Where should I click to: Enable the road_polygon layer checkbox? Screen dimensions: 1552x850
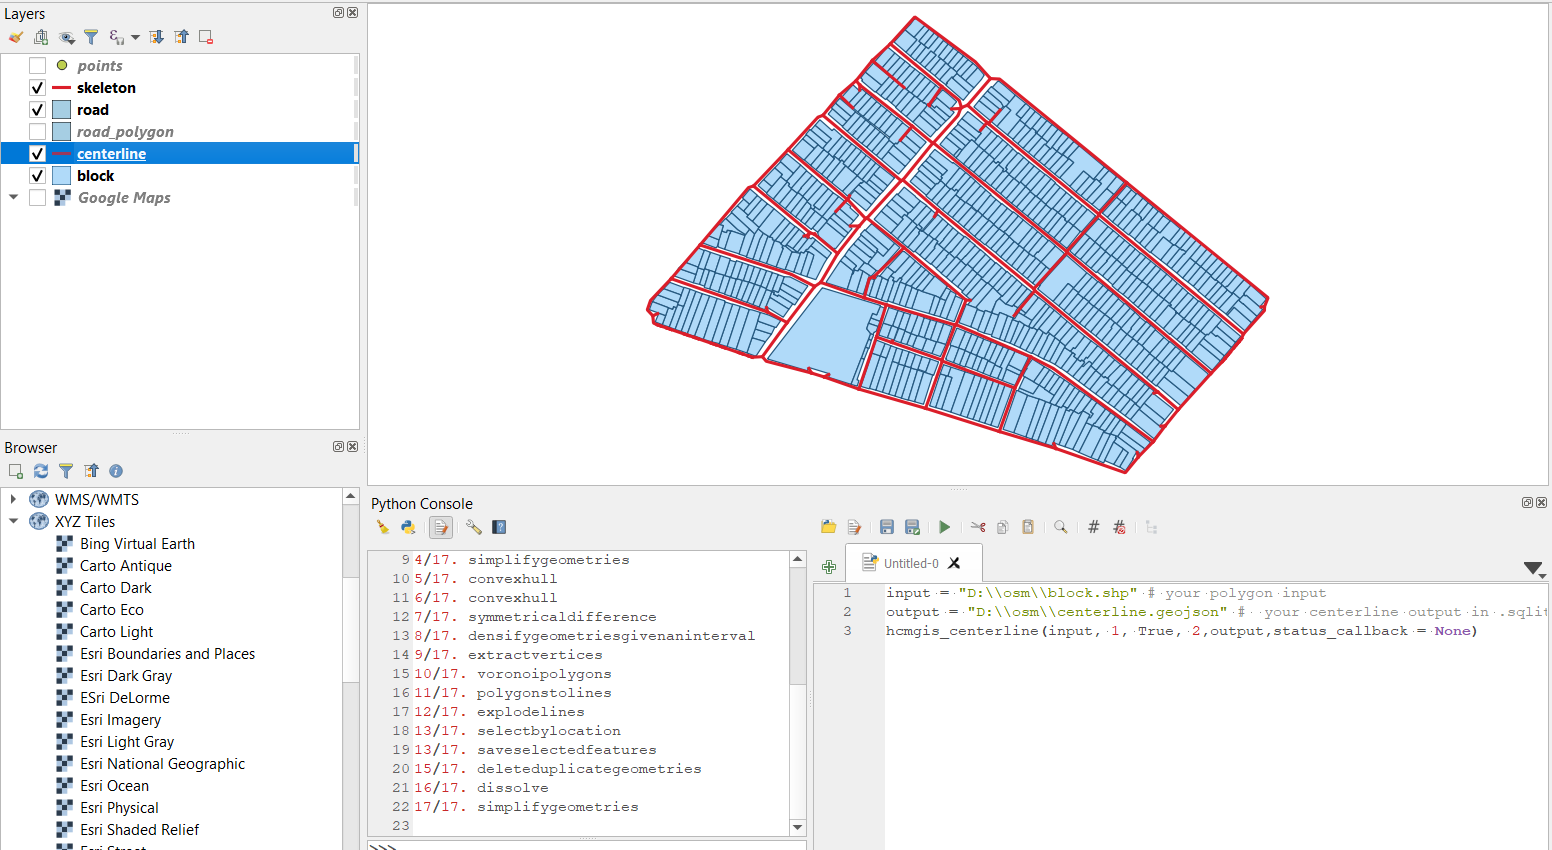pyautogui.click(x=37, y=132)
